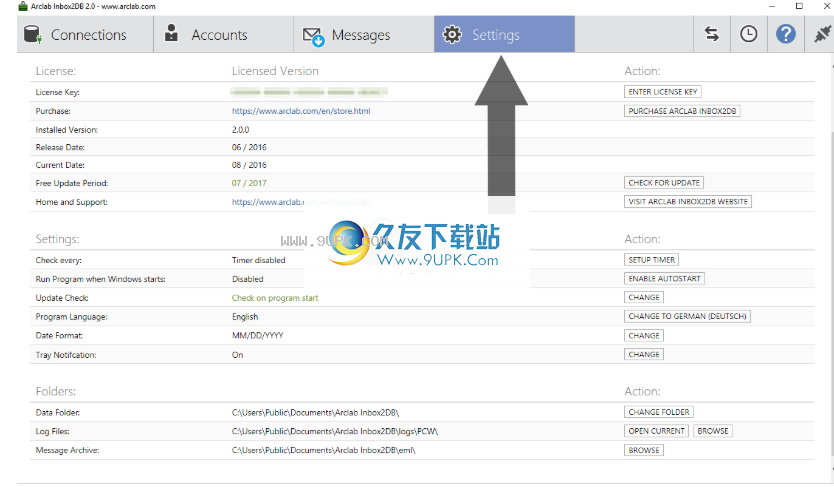Click the Arclab Inbox2DB title bar icon
This screenshot has width=834, height=487.
click(23, 6)
